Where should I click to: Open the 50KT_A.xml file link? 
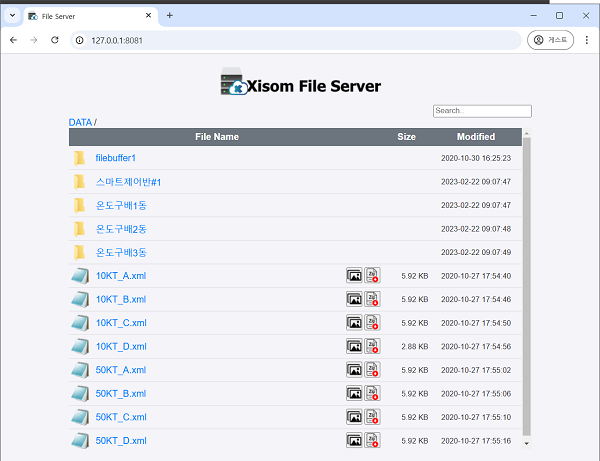pyautogui.click(x=121, y=370)
